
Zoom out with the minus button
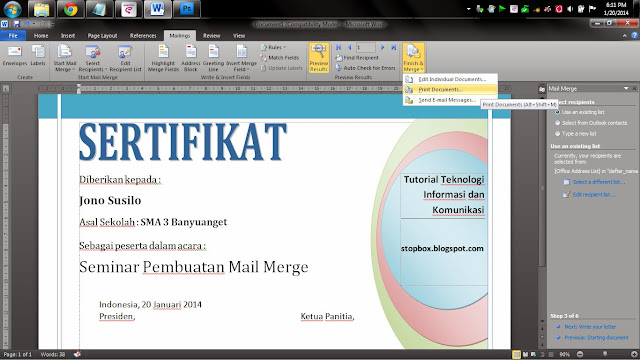point(580,354)
